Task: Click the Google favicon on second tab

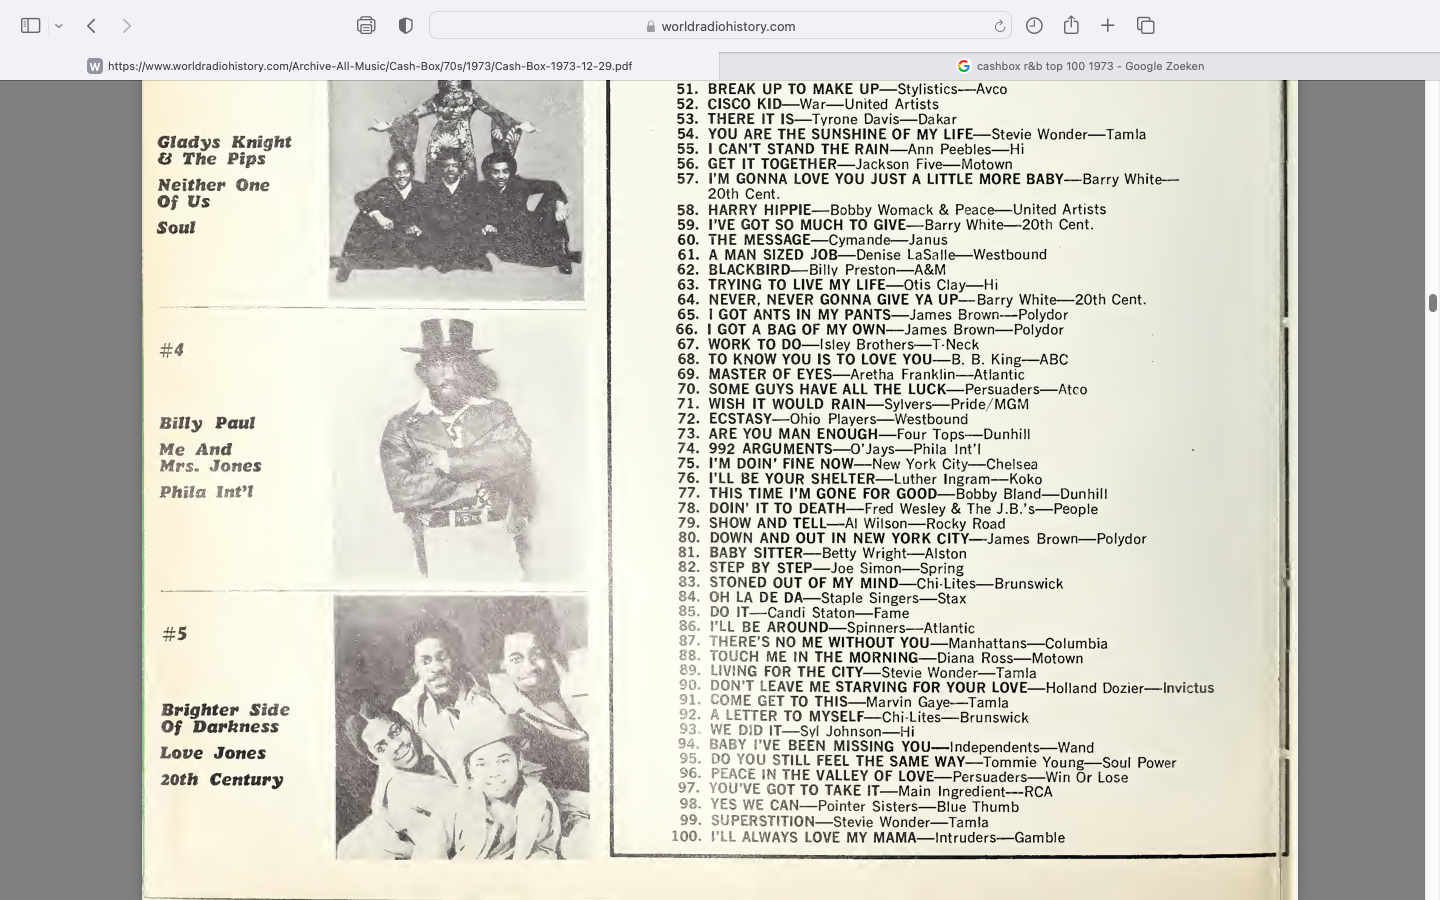Action: point(964,66)
